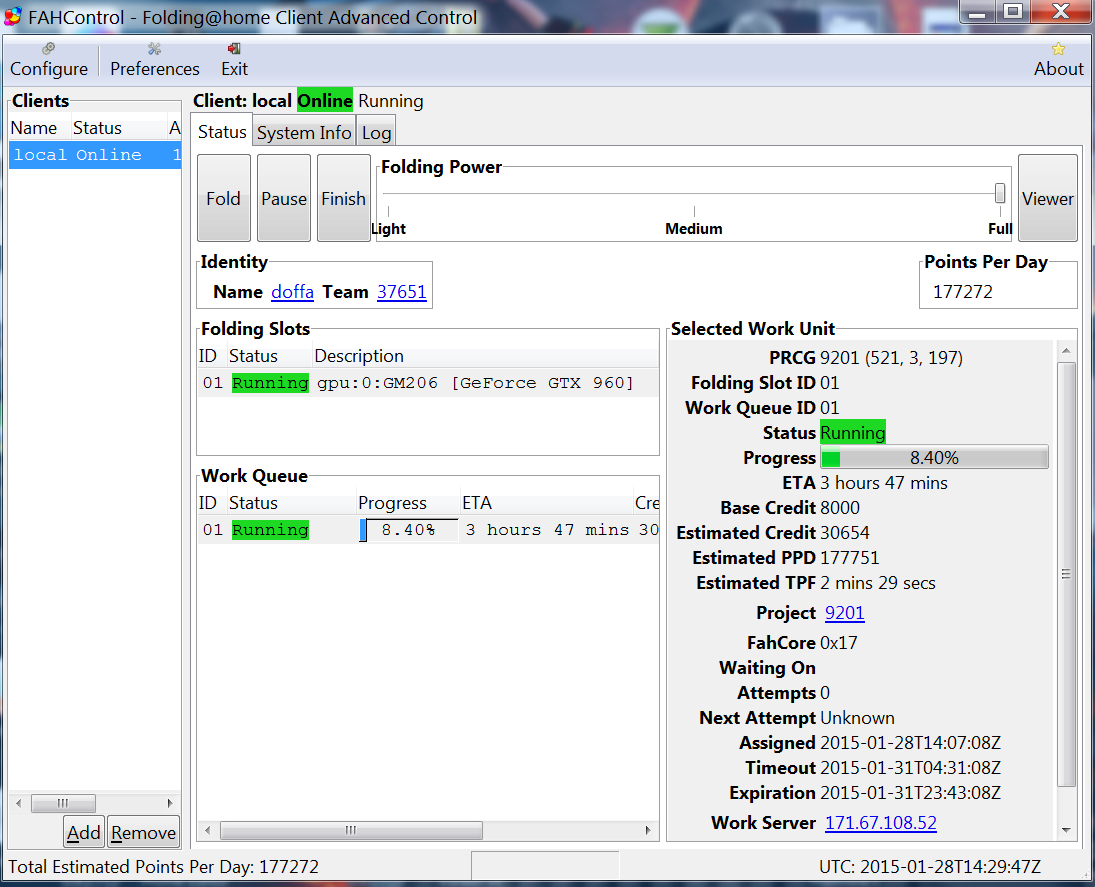Click the Exit toolbar icon

[x=234, y=49]
